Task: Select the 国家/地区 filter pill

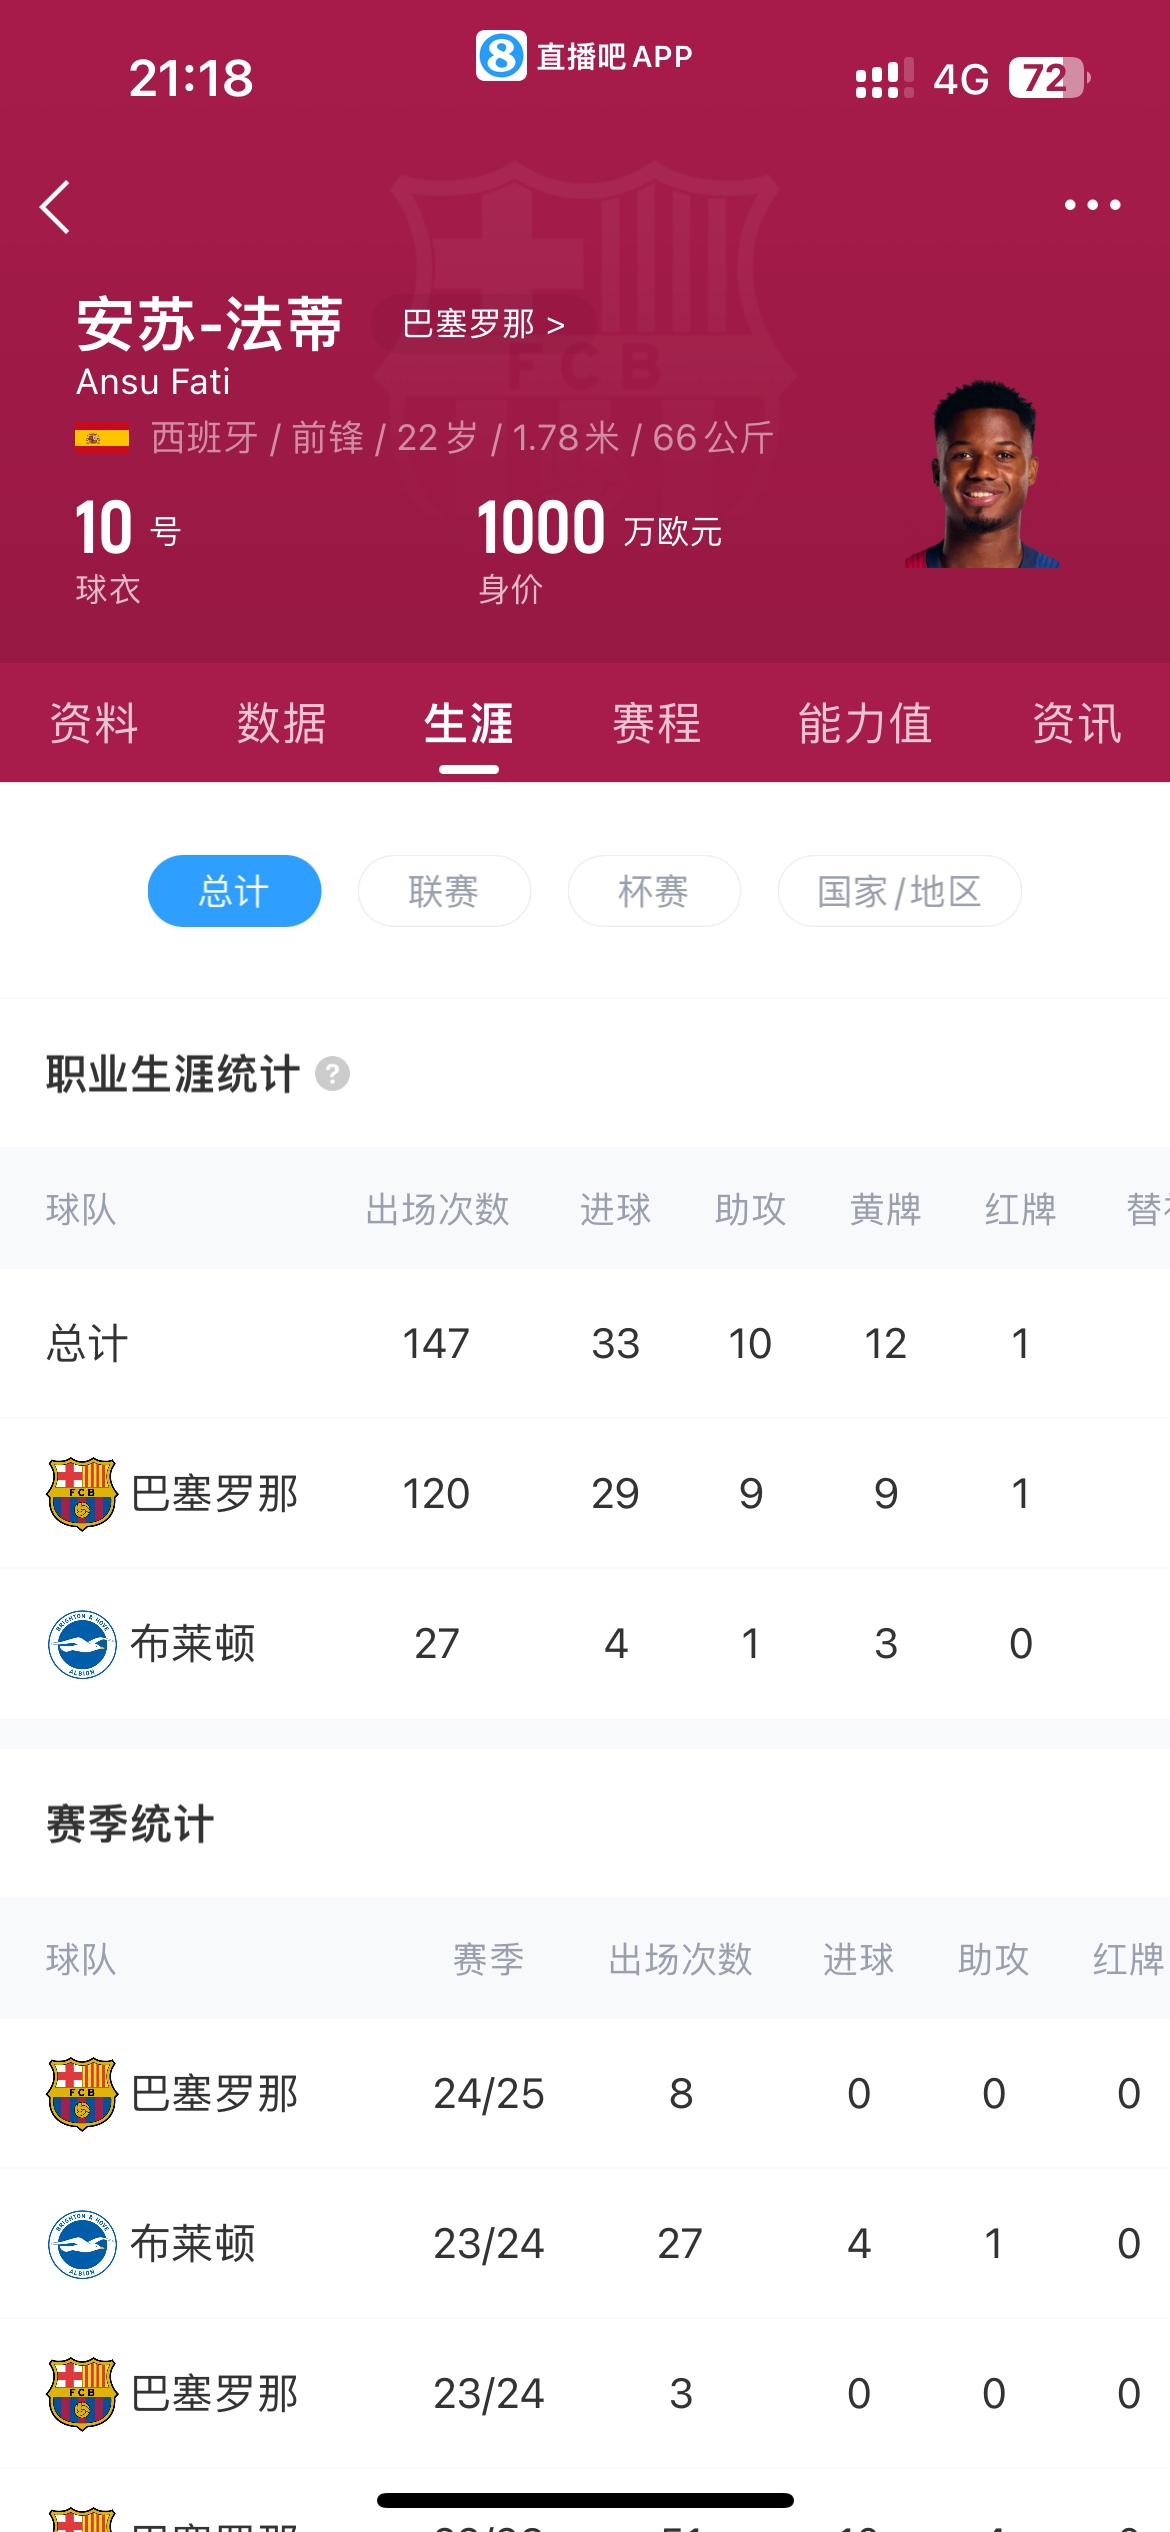Action: pyautogui.click(x=899, y=890)
